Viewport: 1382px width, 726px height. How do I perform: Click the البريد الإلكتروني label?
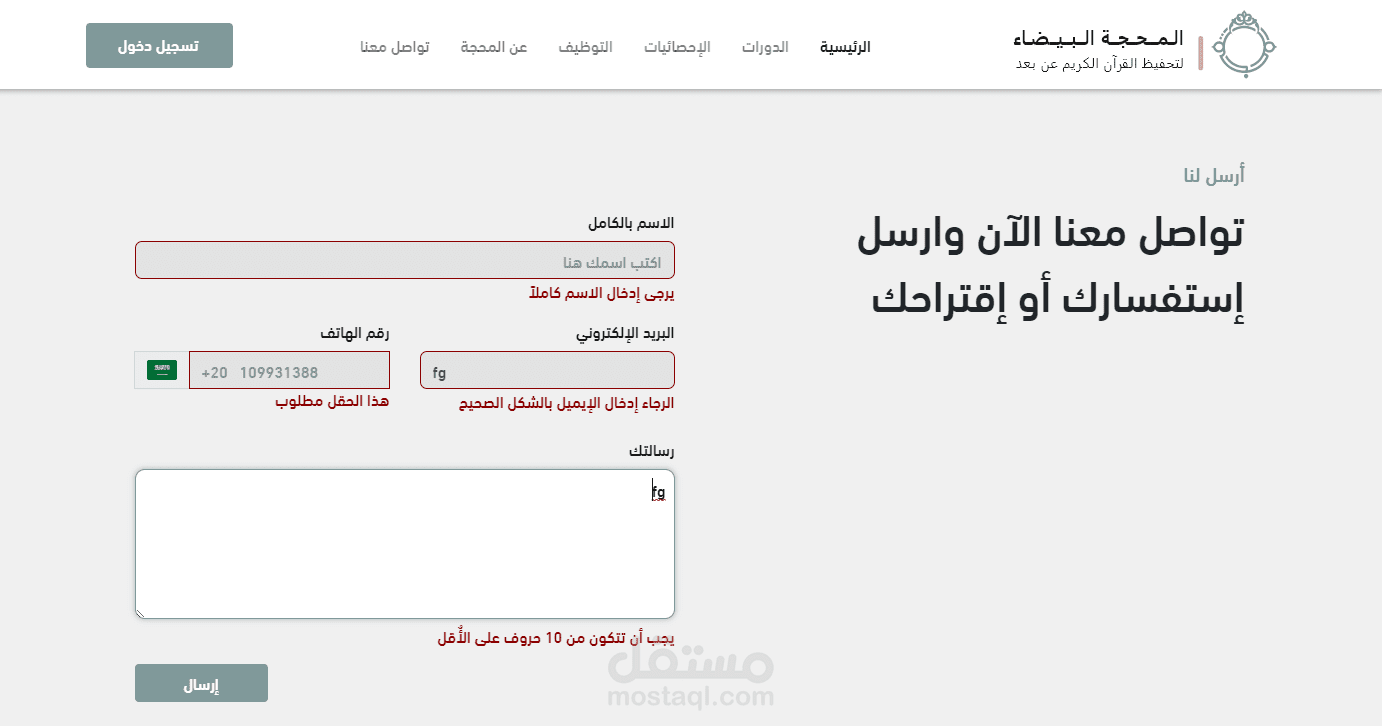[x=625, y=333]
